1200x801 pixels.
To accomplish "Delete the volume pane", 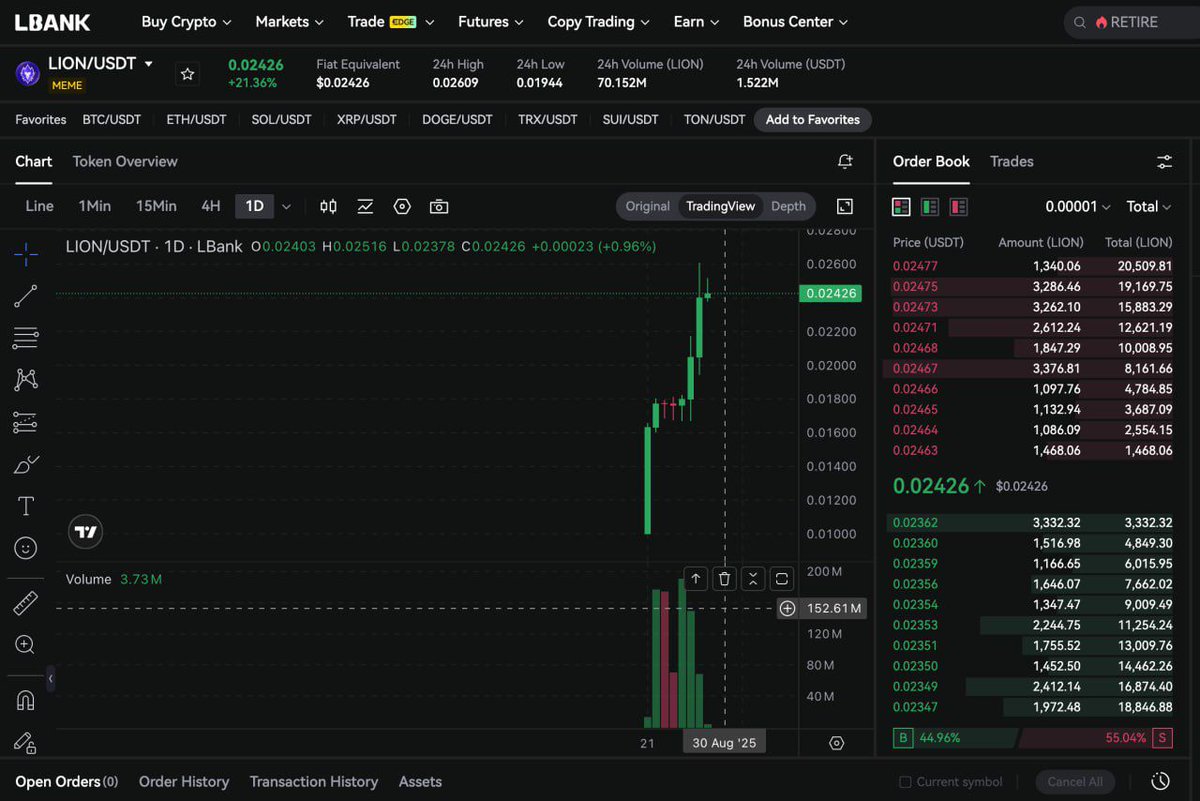I will 725,578.
